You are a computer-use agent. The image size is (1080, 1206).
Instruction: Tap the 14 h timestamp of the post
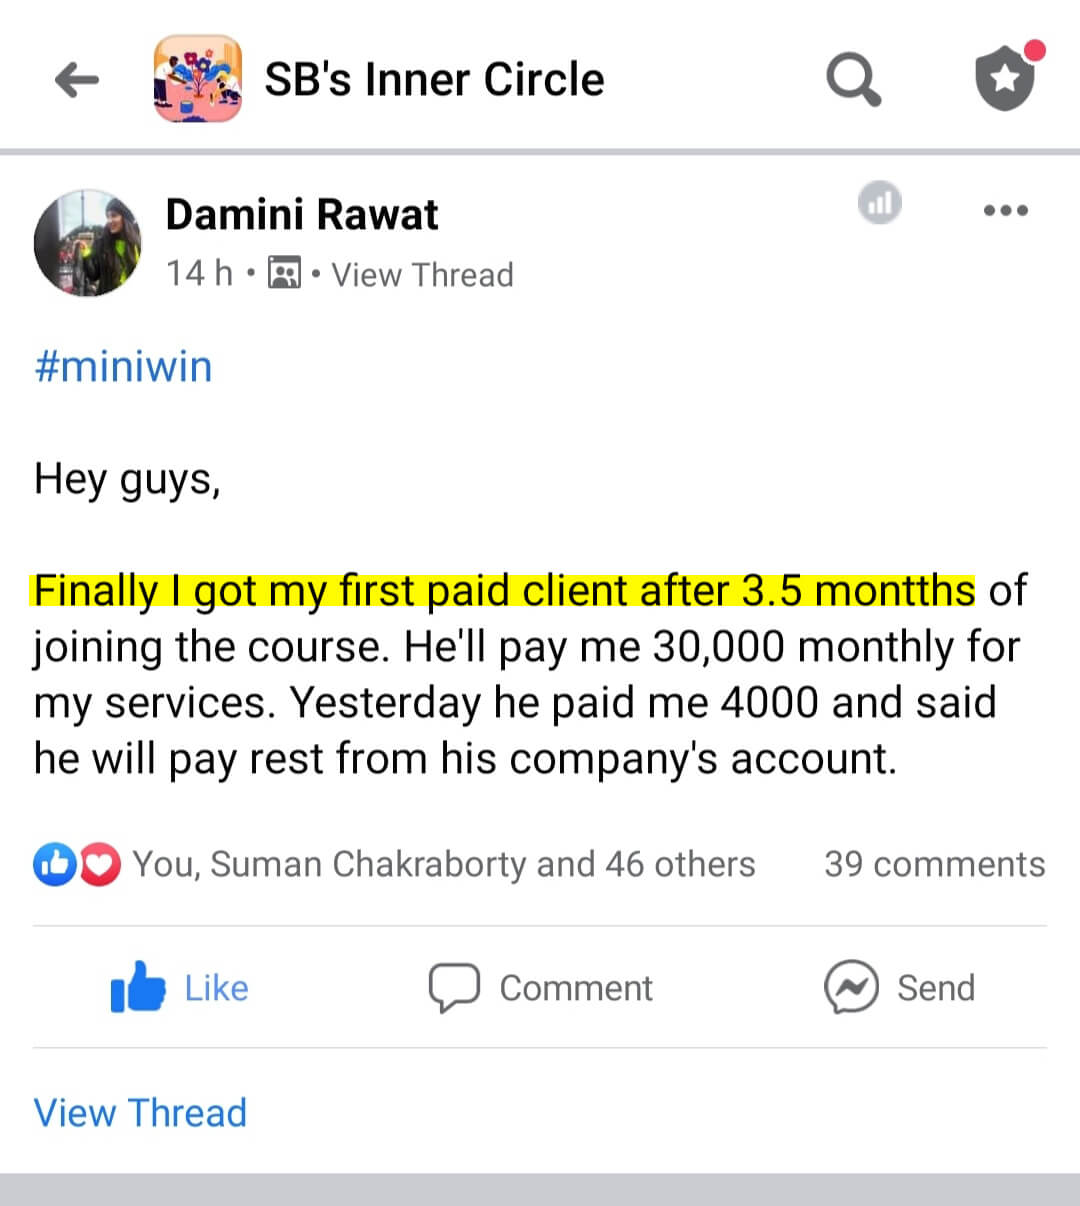point(199,274)
